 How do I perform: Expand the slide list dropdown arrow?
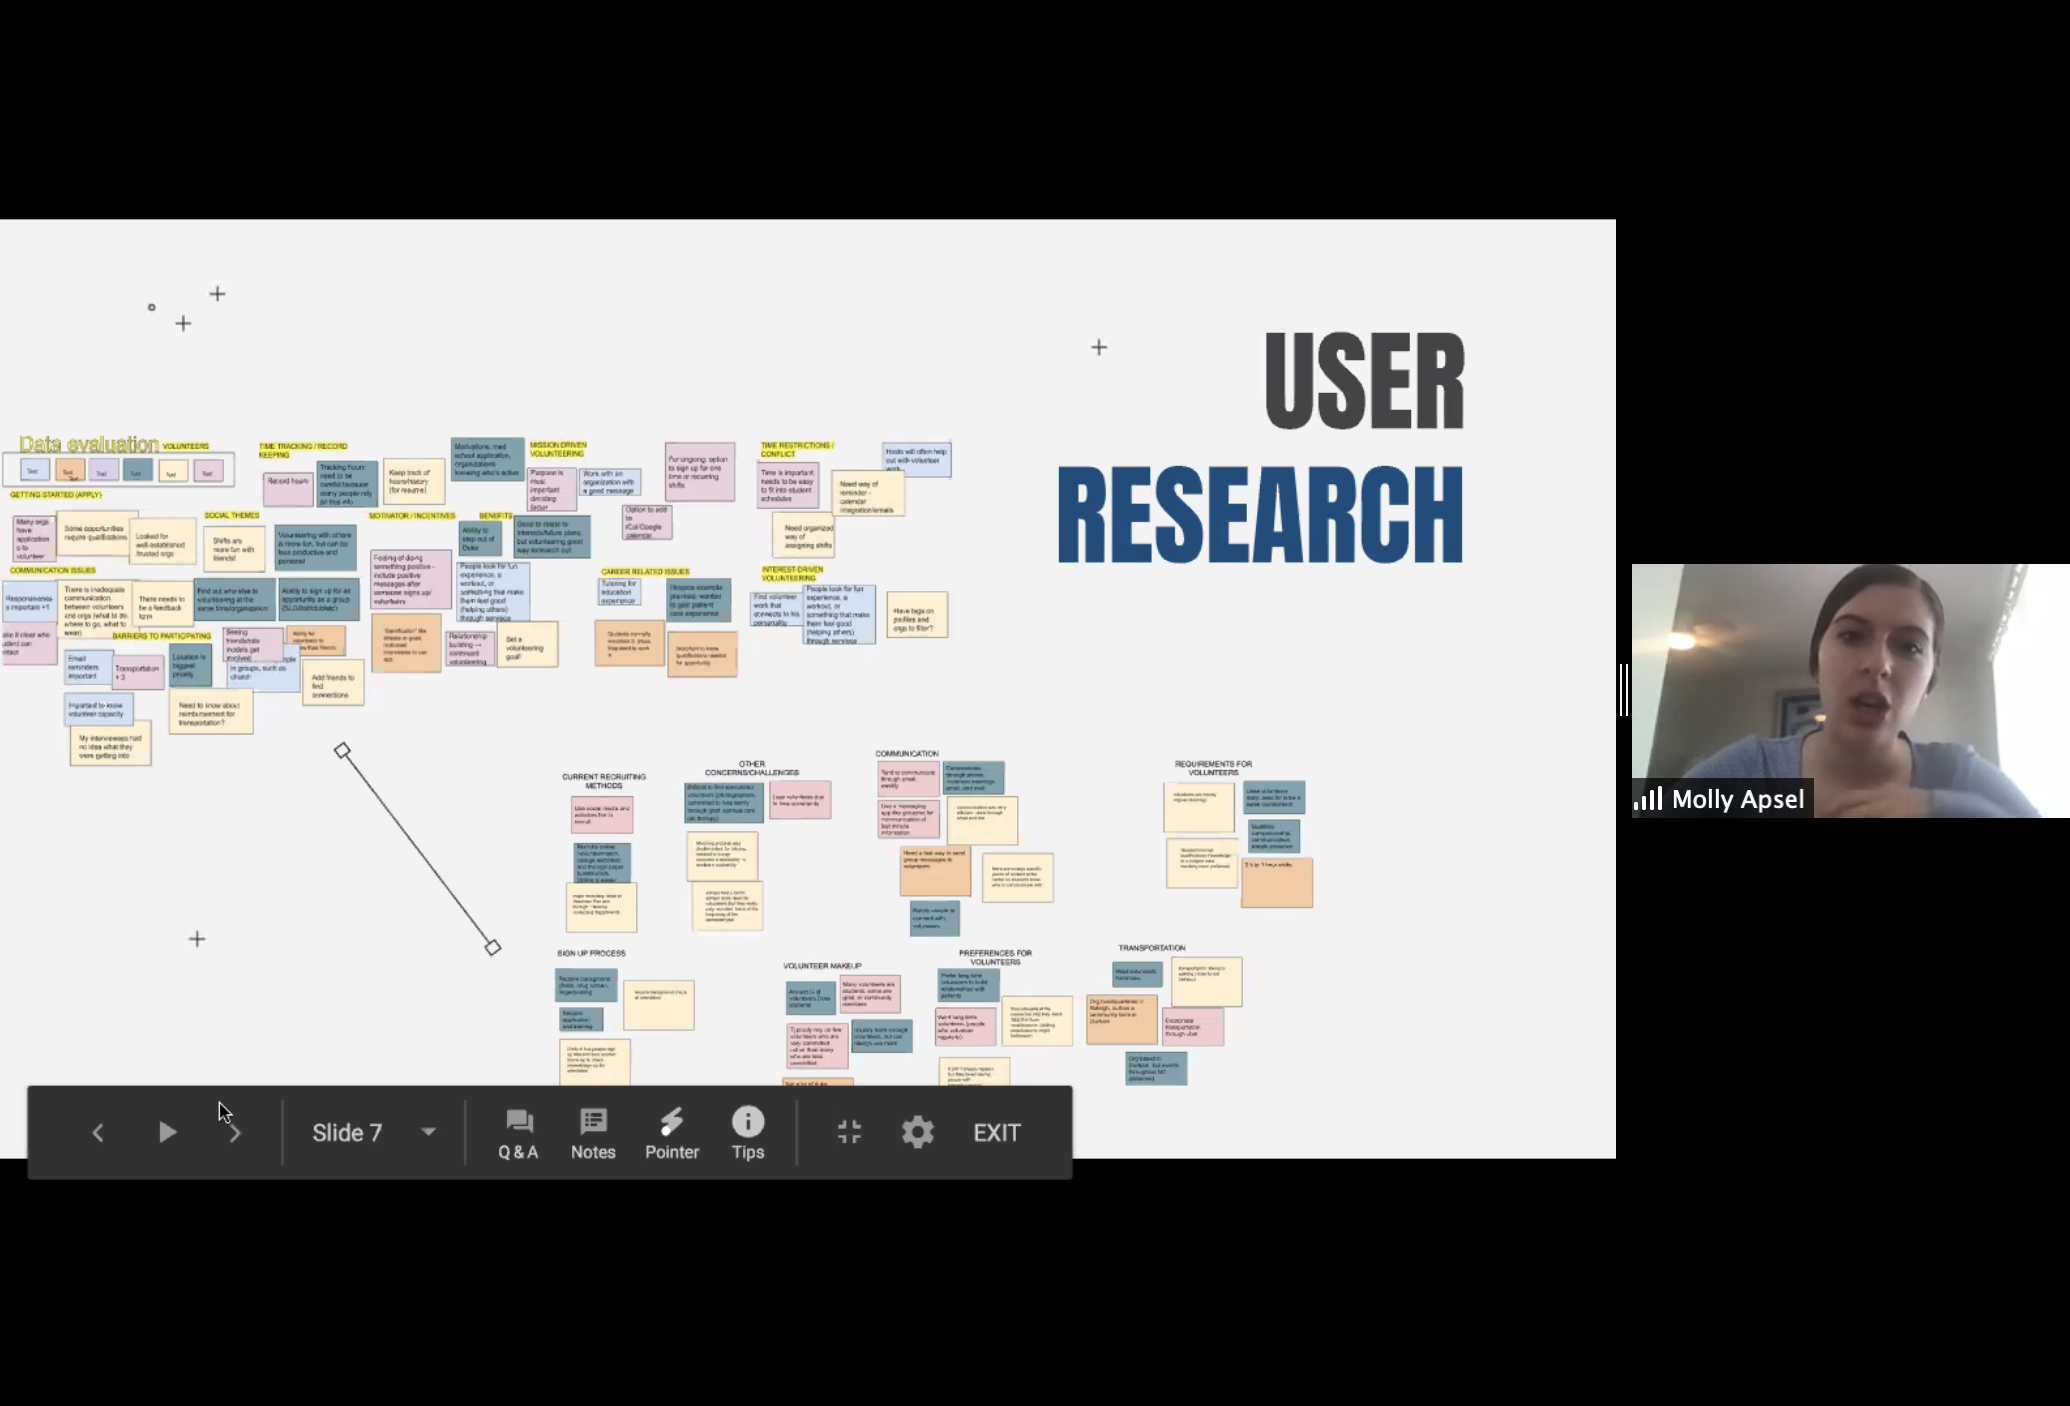[428, 1133]
